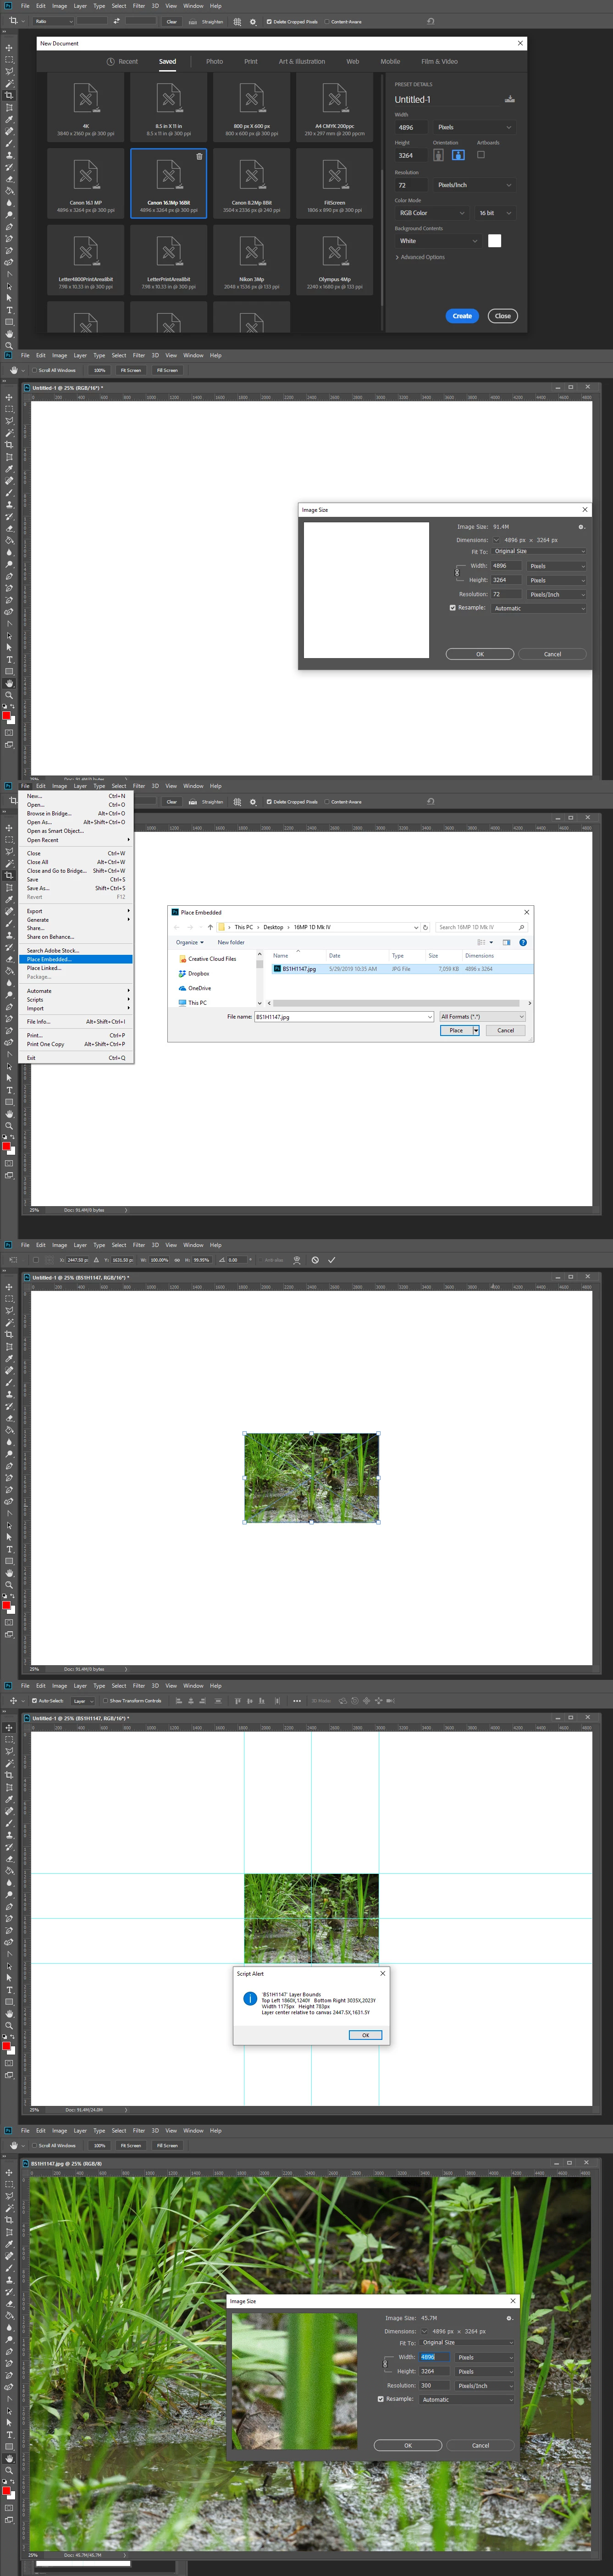Click the crop reset arrow above New Document dialog

[431, 21]
